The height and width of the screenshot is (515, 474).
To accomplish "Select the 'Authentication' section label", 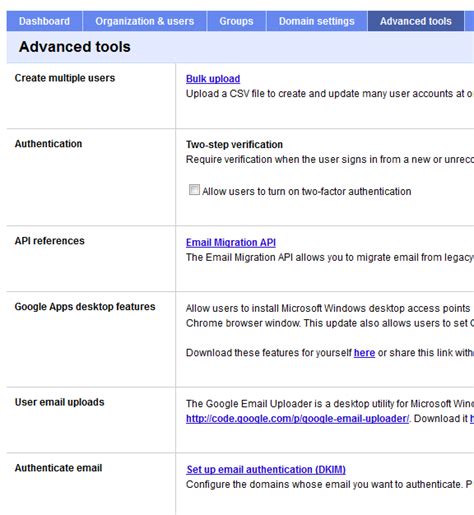I will (48, 144).
